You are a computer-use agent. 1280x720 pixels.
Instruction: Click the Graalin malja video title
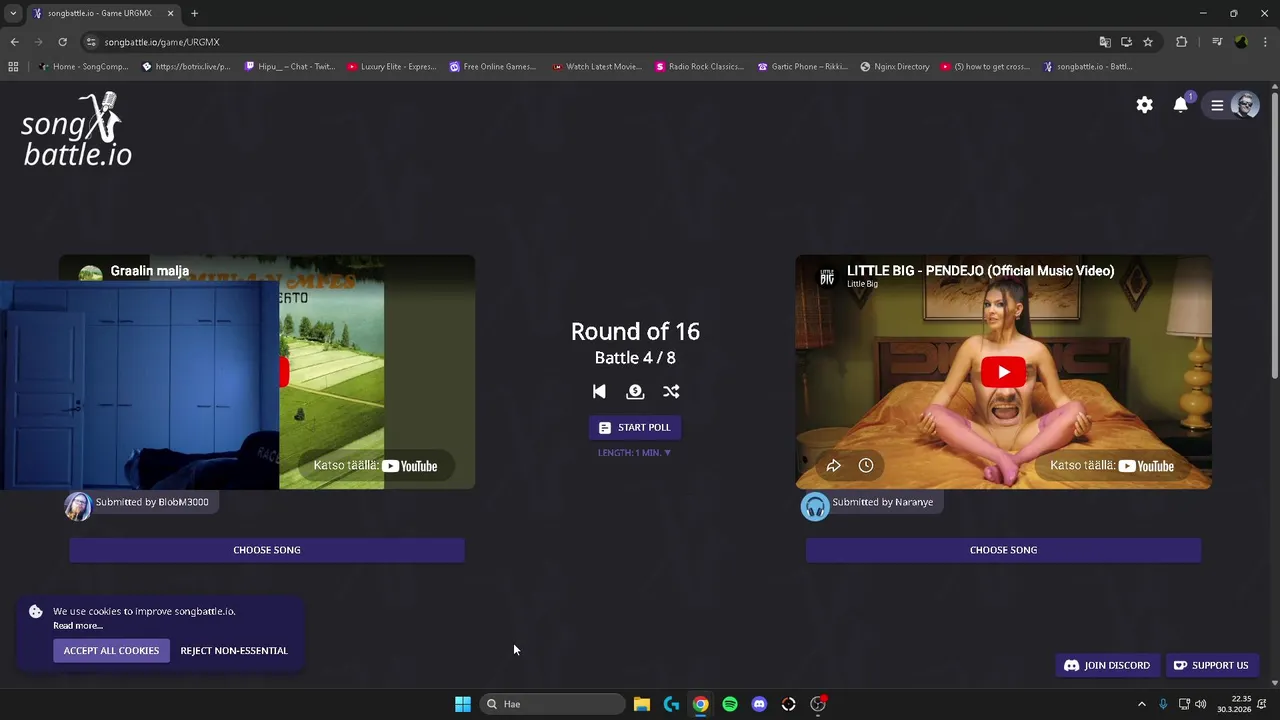[x=150, y=271]
